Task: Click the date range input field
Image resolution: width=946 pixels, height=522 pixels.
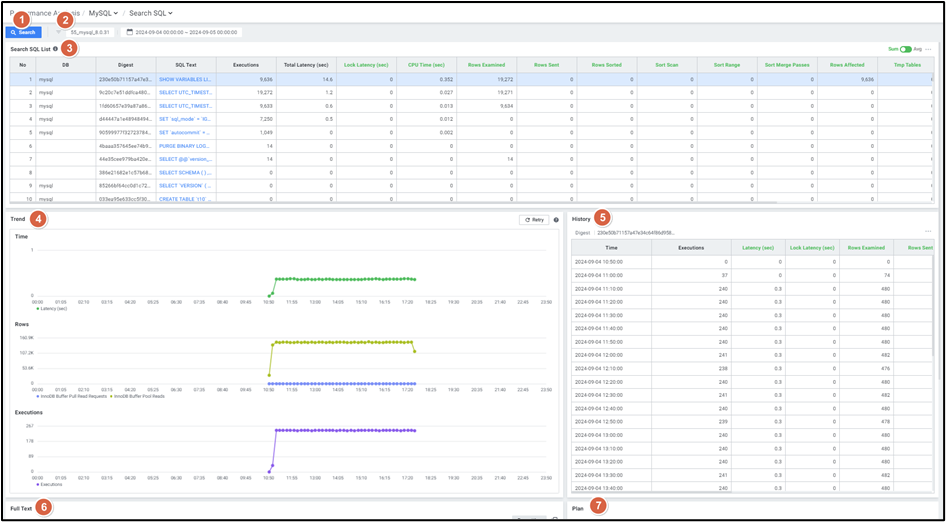Action: point(185,32)
